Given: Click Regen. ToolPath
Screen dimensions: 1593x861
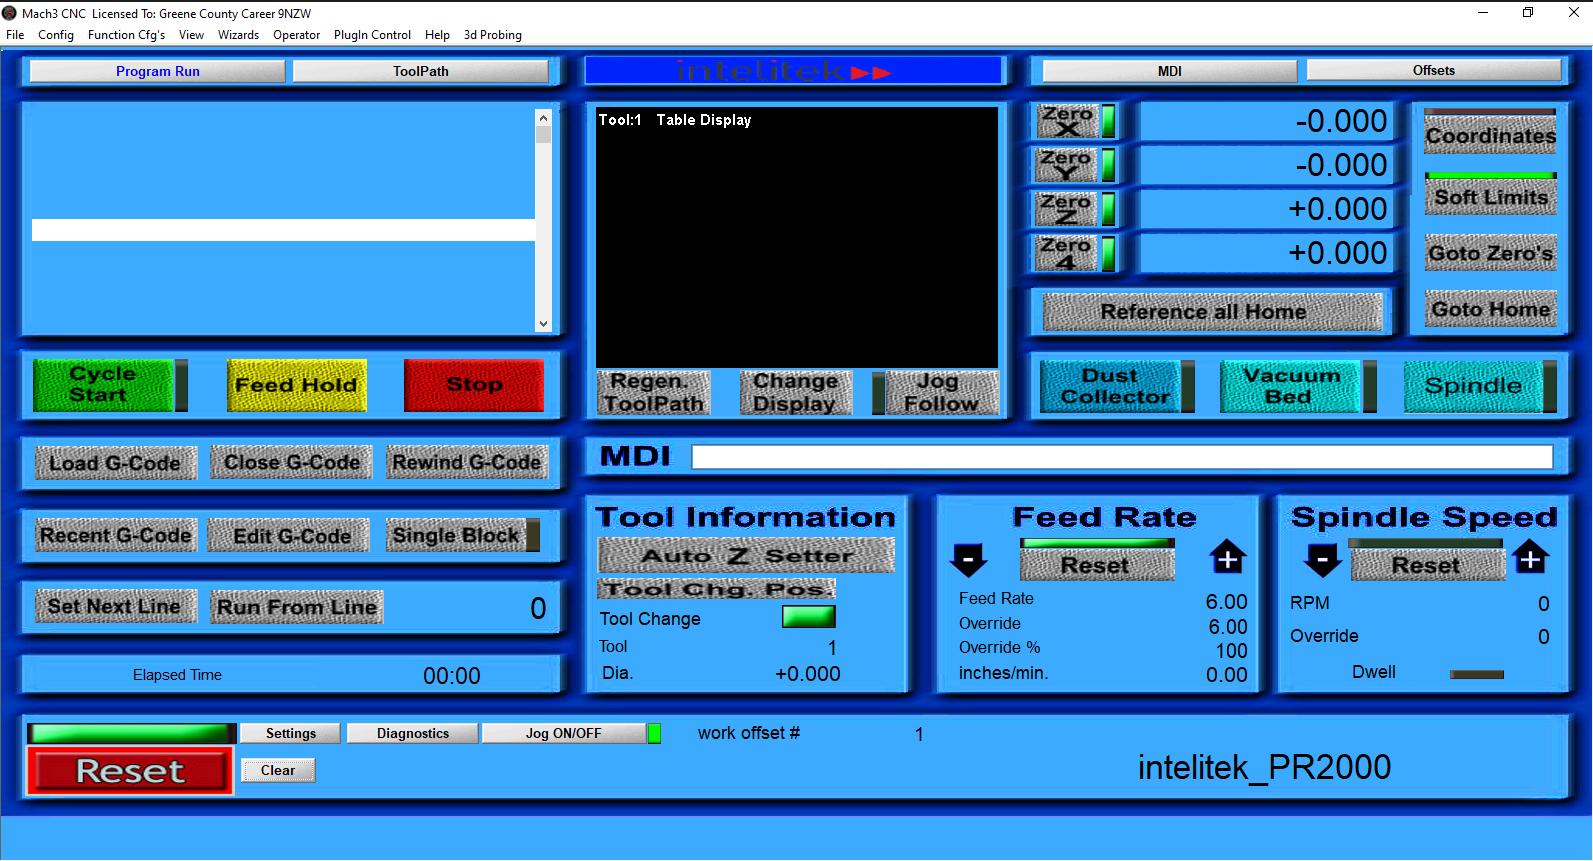Looking at the screenshot, I should click(x=654, y=392).
